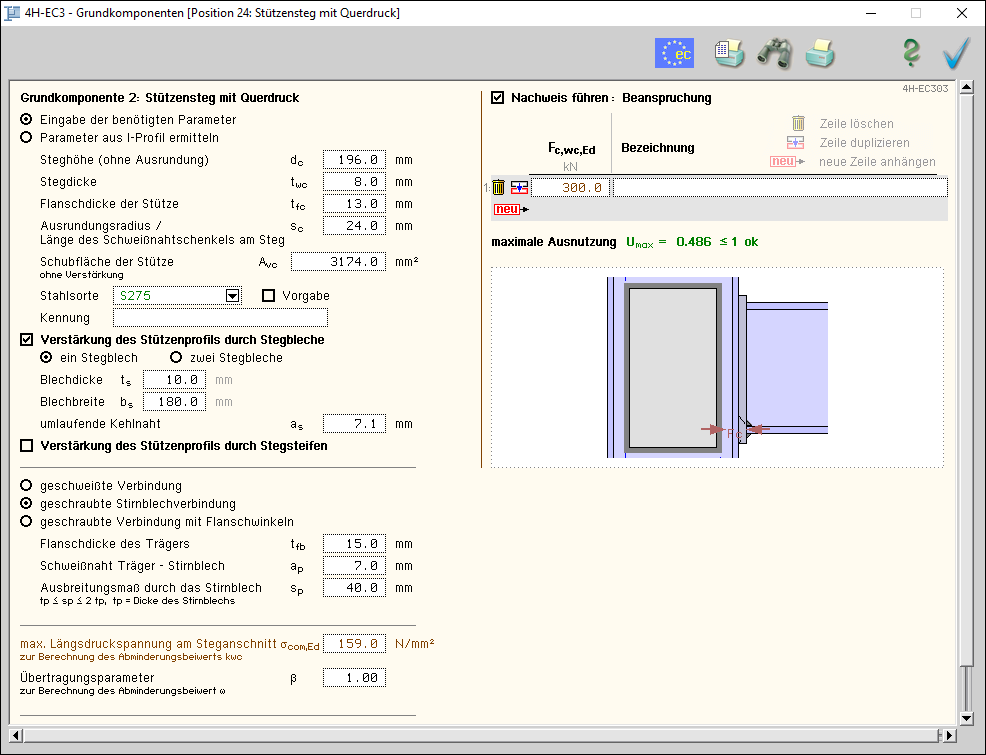
Task: Click the Bezeichnung text field in row 1
Action: [779, 187]
